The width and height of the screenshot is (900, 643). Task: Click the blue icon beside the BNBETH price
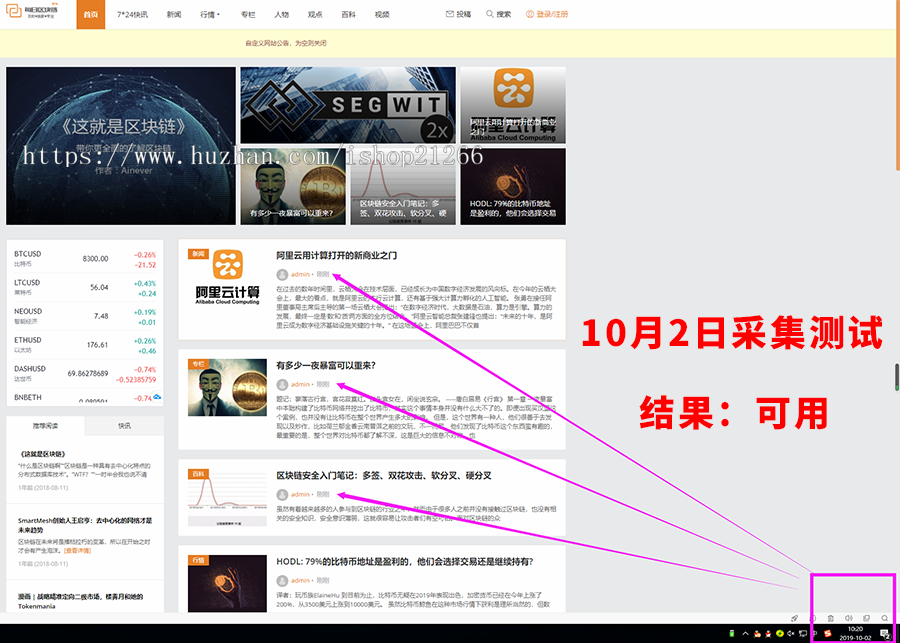(156, 397)
